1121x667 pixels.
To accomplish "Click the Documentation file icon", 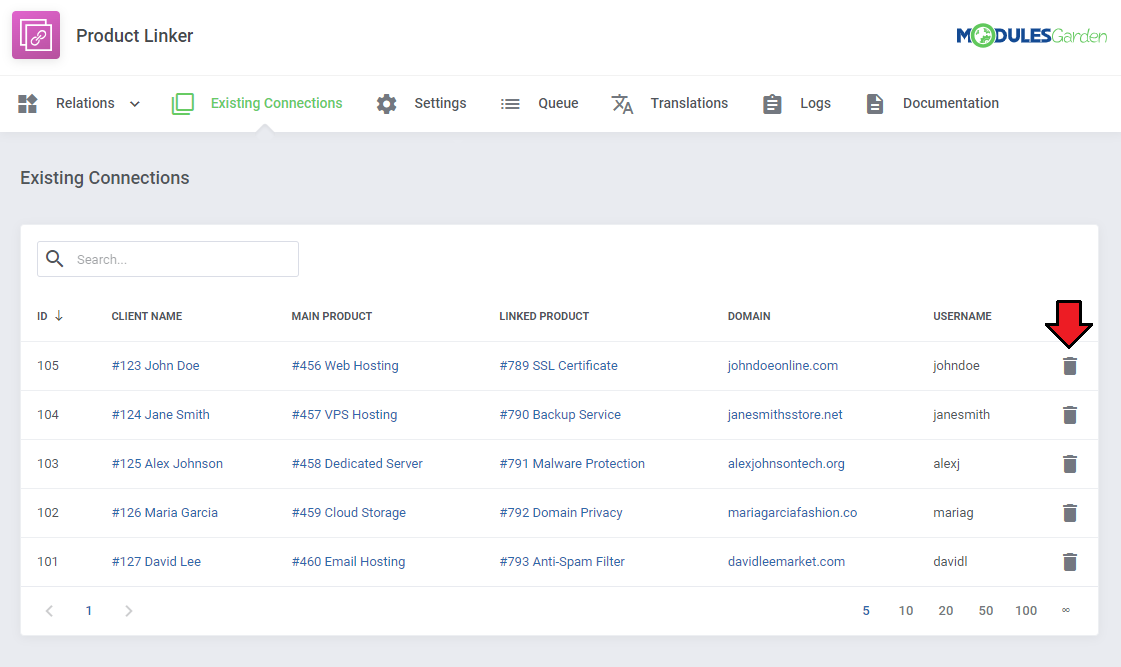I will 874,104.
